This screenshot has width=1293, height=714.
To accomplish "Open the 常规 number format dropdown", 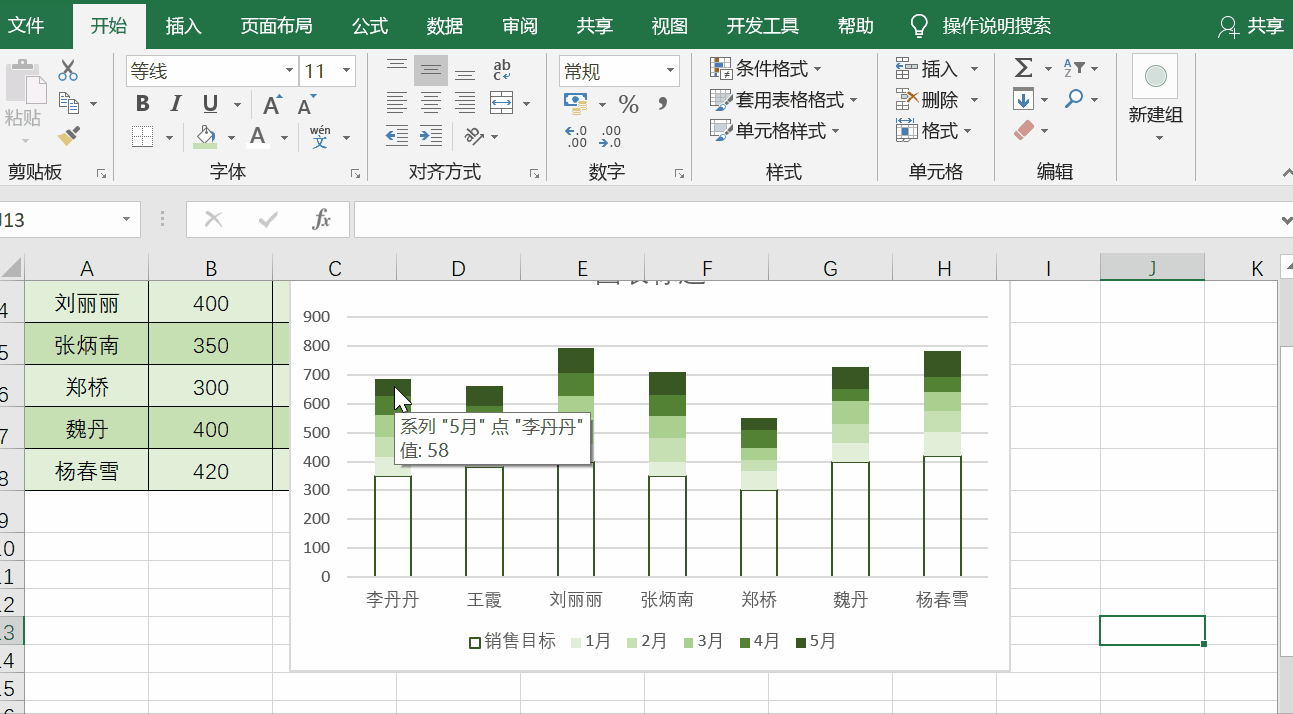I will [668, 71].
